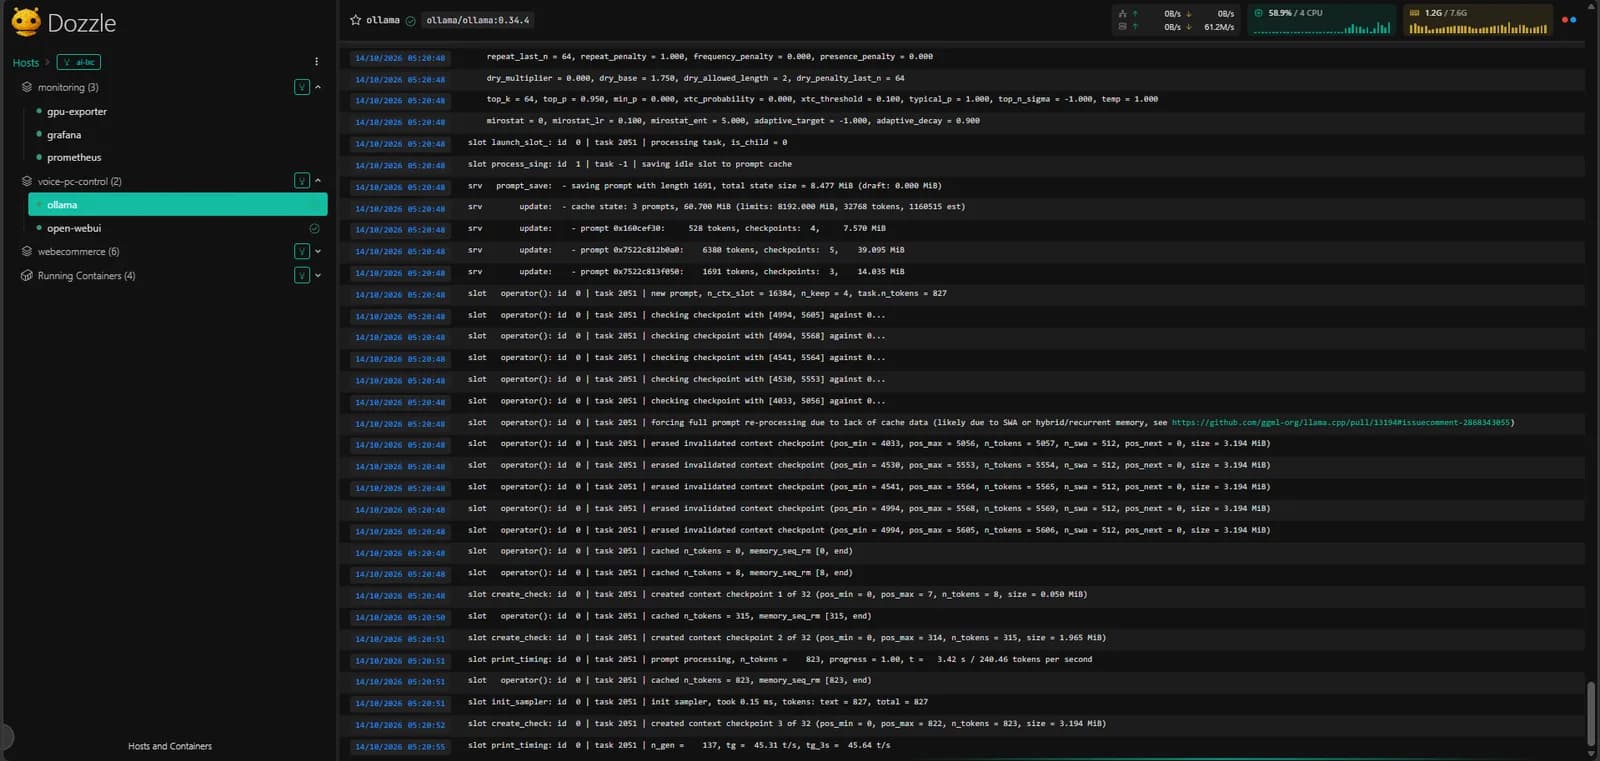The height and width of the screenshot is (761, 1600).
Task: Expand the webecommerce group
Action: click(318, 251)
